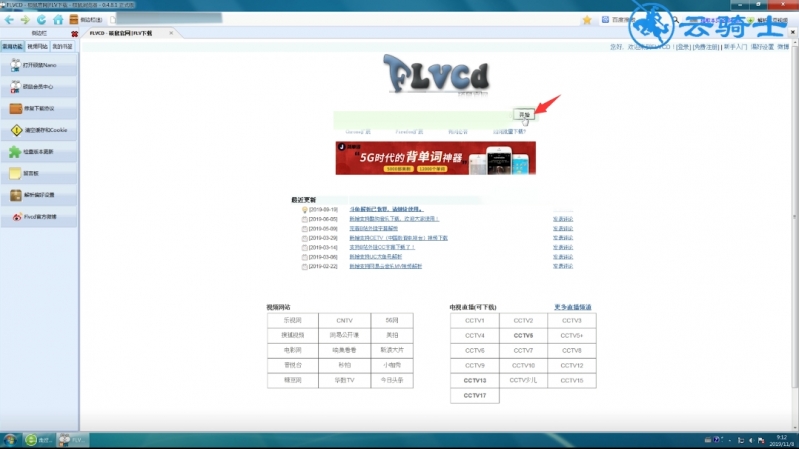Screen dimensions: 799x449
Task: Open the member center sidebar item
Action: [x=39, y=87]
